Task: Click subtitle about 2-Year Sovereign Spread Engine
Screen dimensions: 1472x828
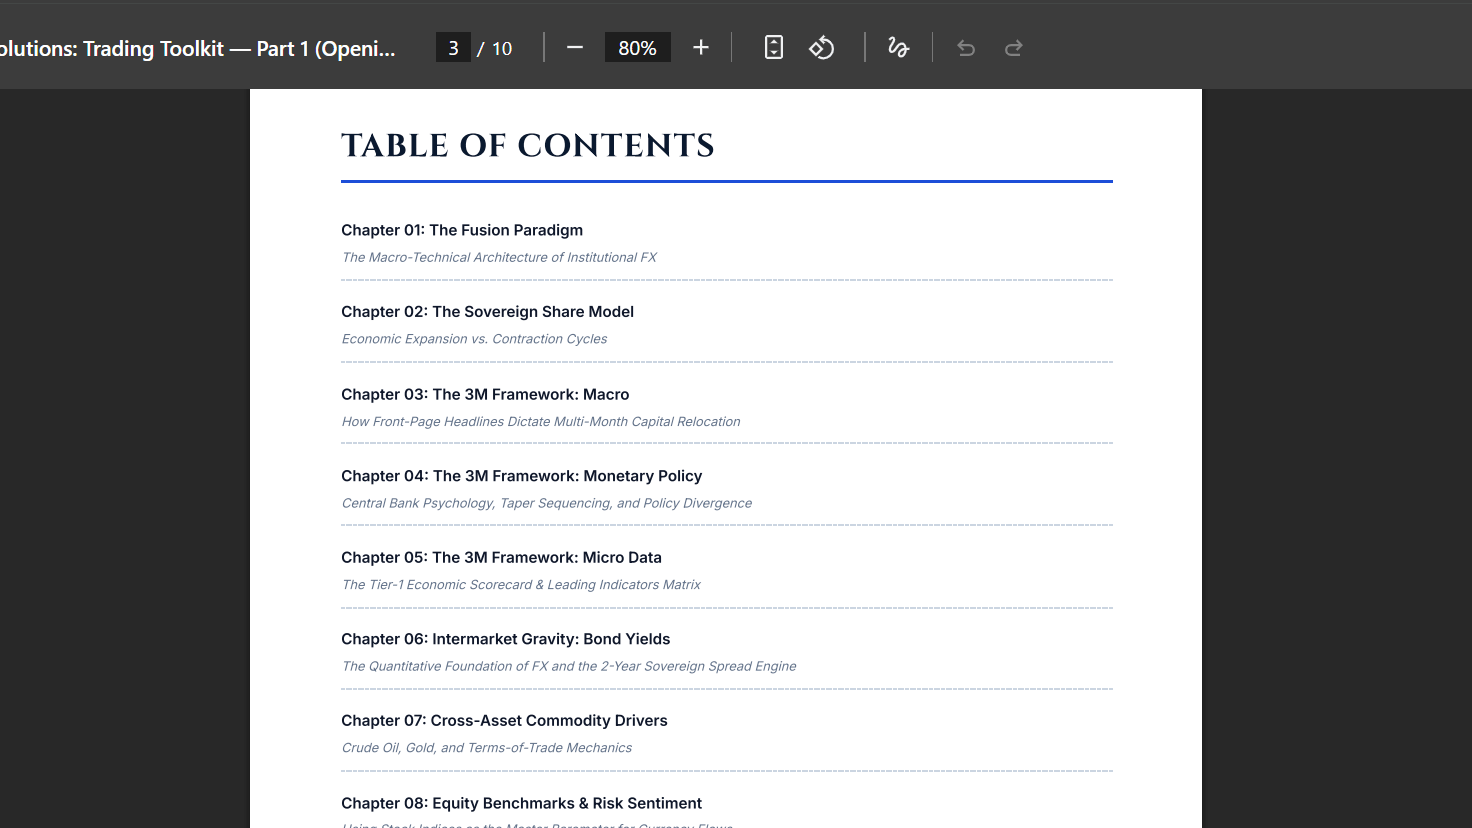Action: coord(569,666)
